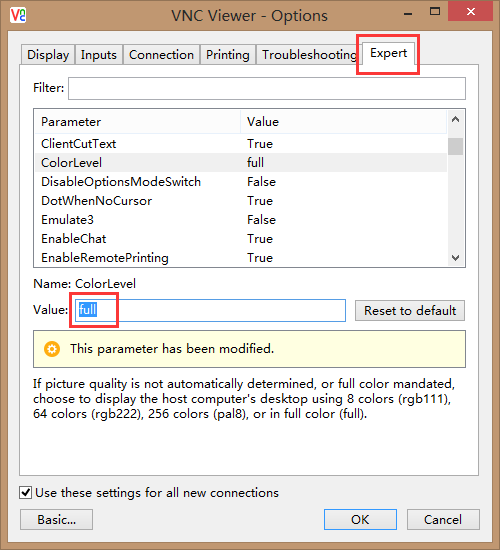Confirm settings with the OK button
Image resolution: width=500 pixels, height=550 pixels.
[x=360, y=519]
